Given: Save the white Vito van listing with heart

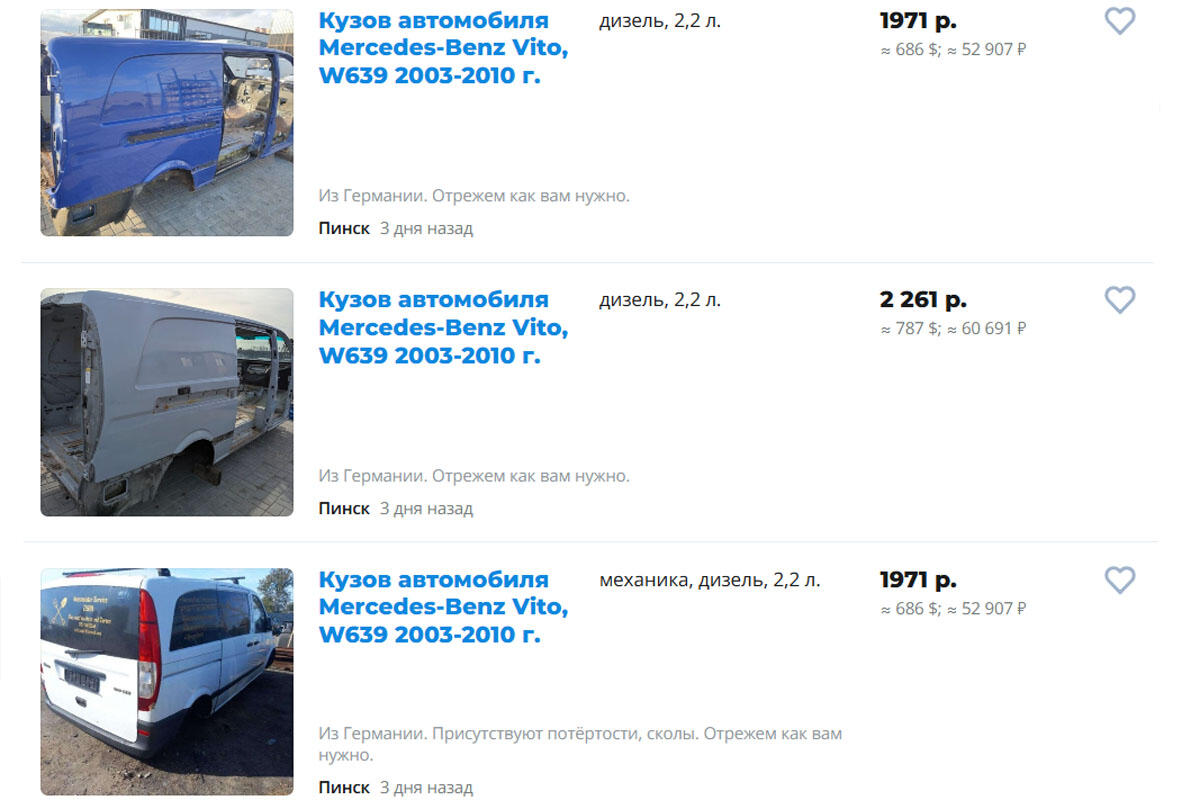Looking at the screenshot, I should click(1120, 579).
